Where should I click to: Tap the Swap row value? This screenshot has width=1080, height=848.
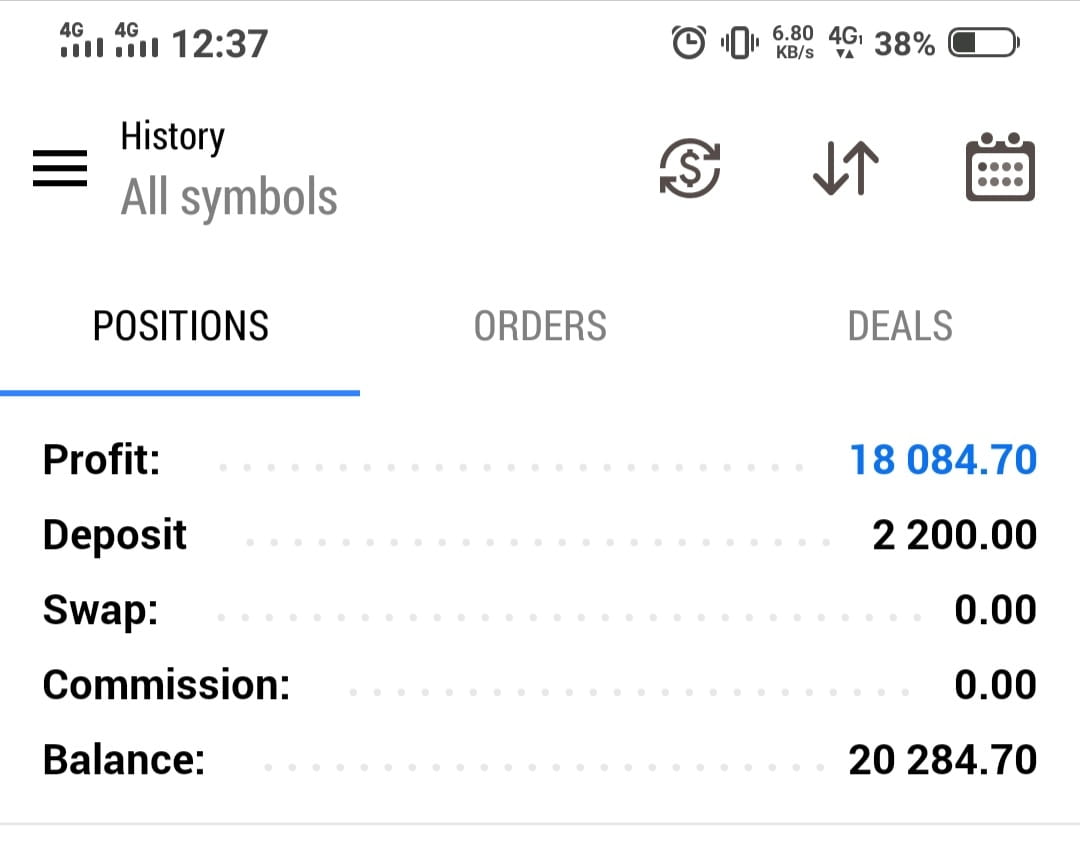pos(995,610)
